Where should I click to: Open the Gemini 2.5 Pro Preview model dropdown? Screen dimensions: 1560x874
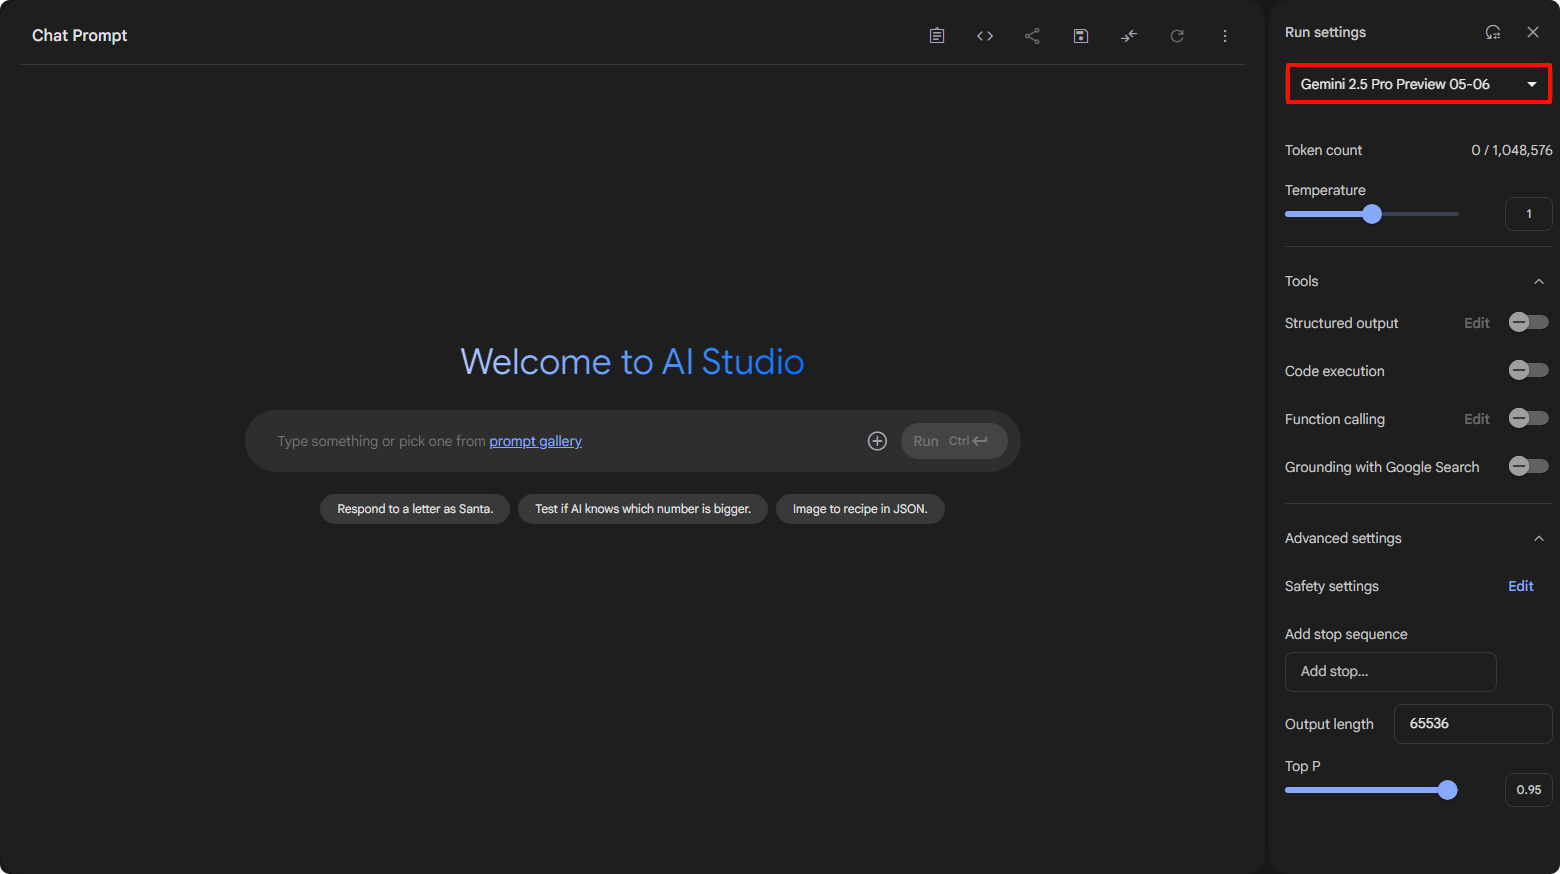pyautogui.click(x=1418, y=84)
